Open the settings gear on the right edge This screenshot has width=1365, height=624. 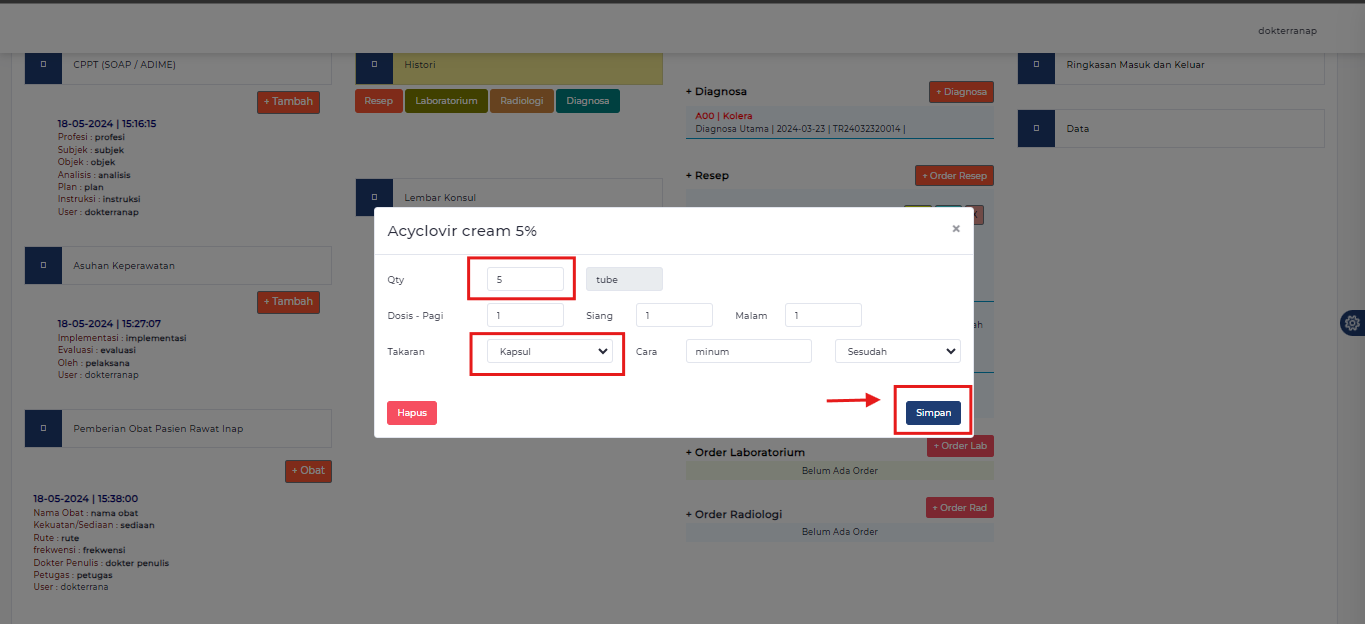tap(1352, 323)
